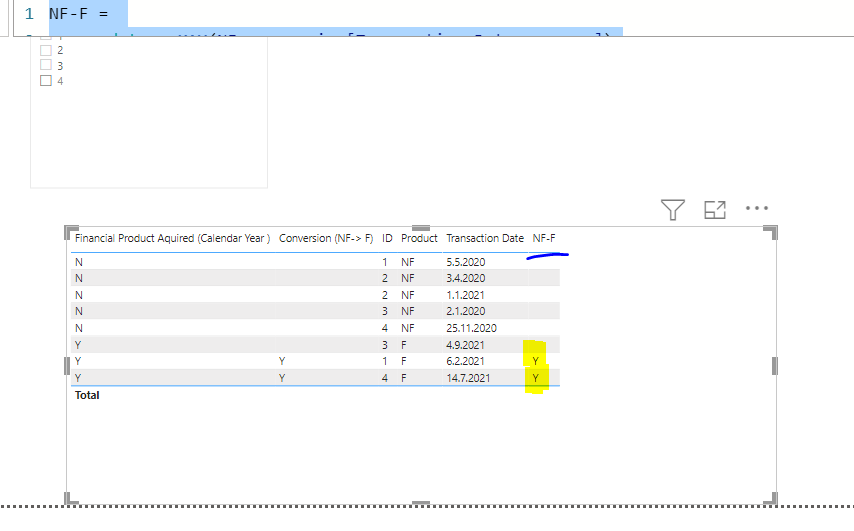854x531 pixels.
Task: Click Product NF in 25.11.2020 row
Action: pos(407,328)
